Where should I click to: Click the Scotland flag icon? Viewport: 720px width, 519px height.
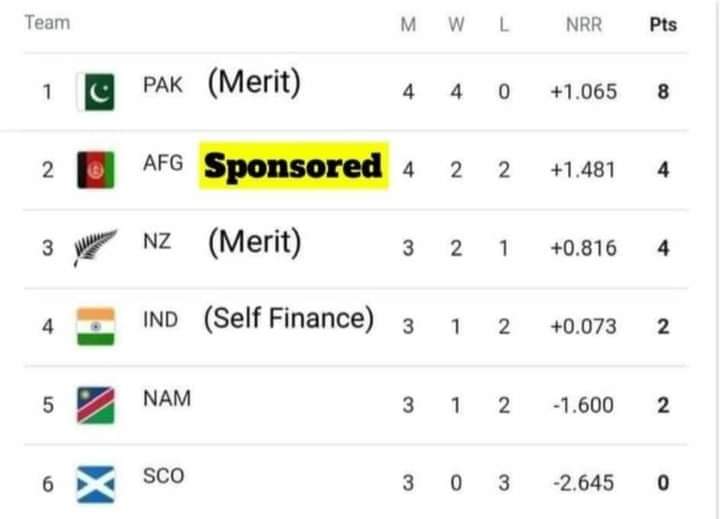[96, 484]
